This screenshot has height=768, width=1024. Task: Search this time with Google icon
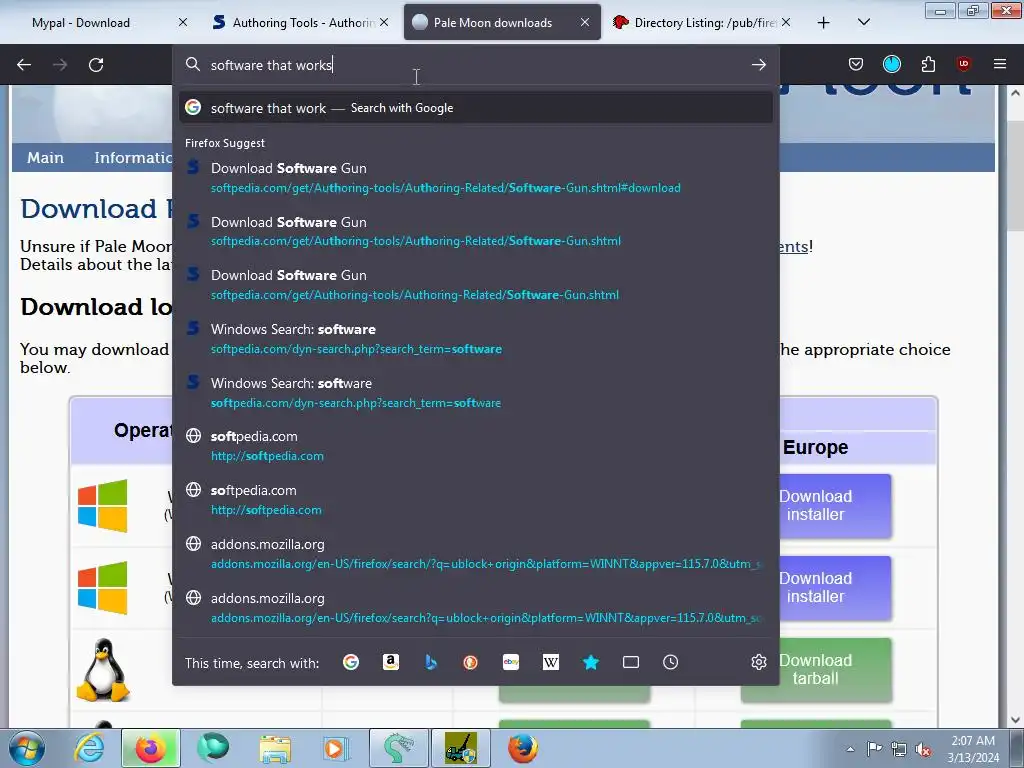pyautogui.click(x=351, y=662)
